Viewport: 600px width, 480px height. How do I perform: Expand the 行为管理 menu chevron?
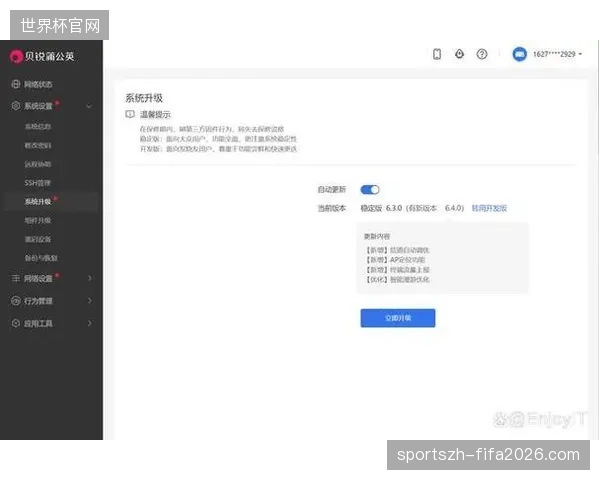(x=90, y=301)
